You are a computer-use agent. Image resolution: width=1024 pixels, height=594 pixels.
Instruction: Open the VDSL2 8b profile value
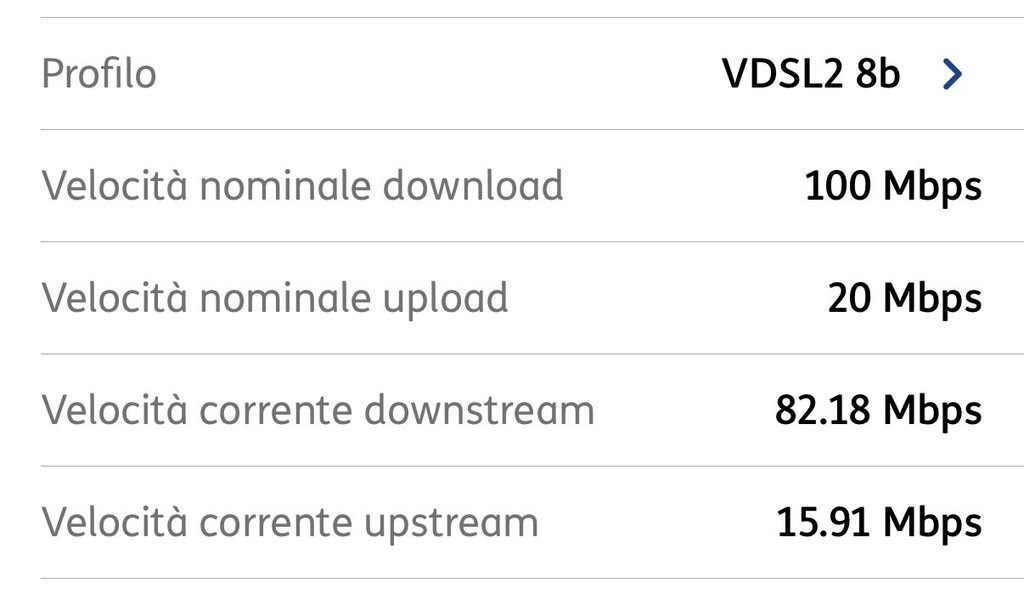tap(810, 74)
